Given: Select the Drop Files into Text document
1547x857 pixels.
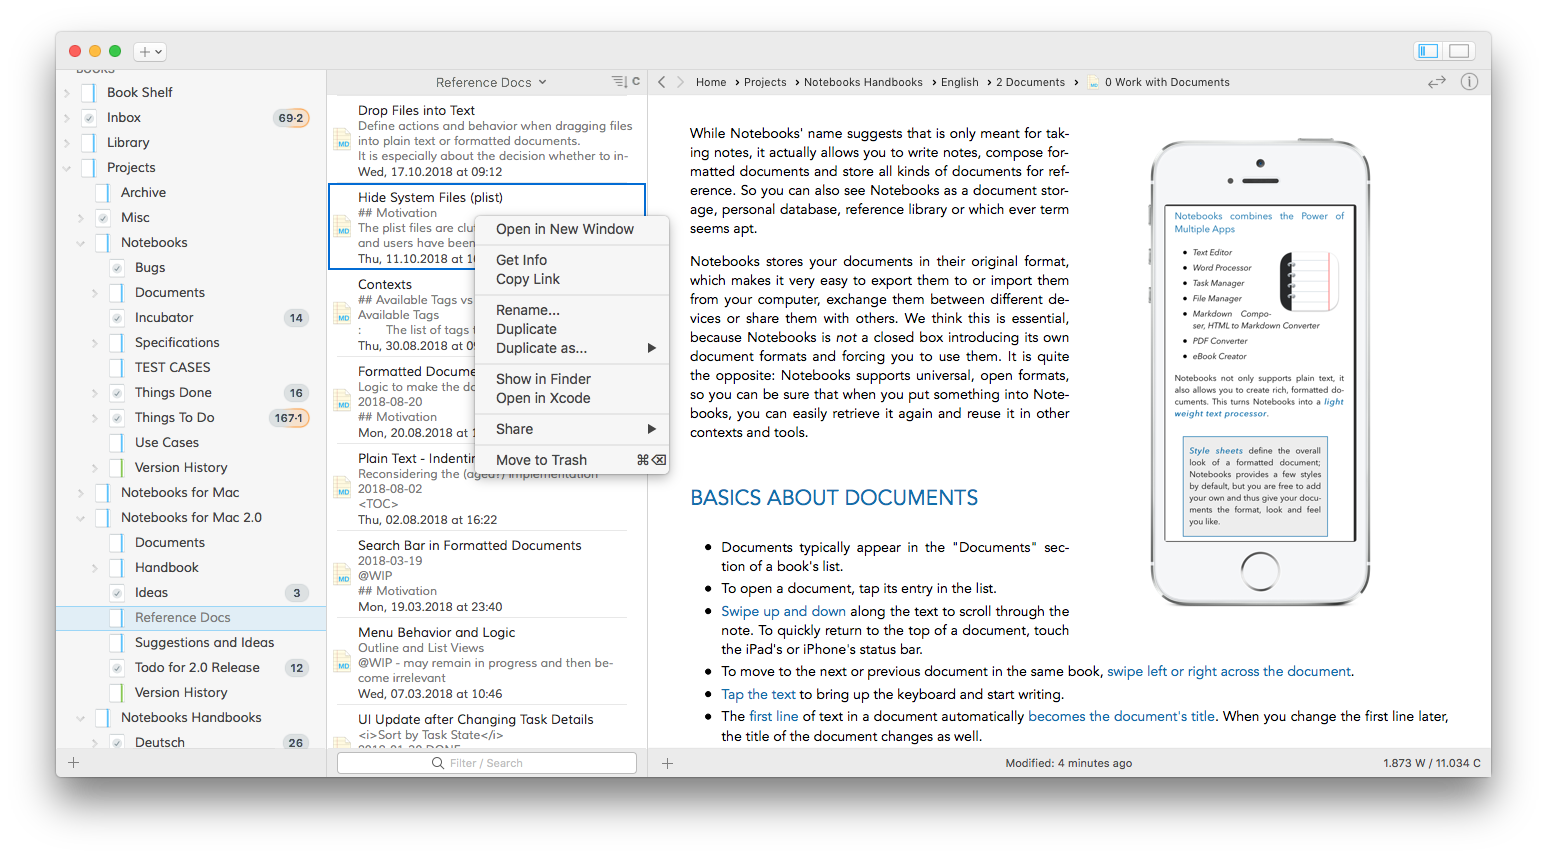Looking at the screenshot, I should pos(486,140).
